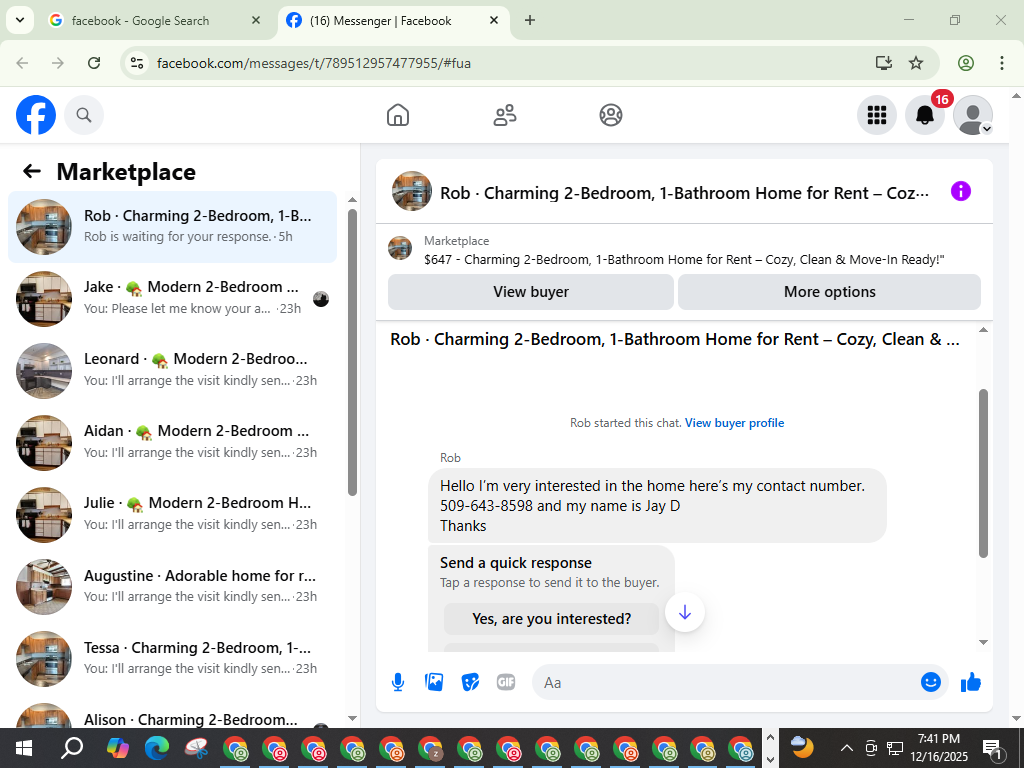Click Rob's listing thumbnail in chat header
Screen dimensions: 1024x768
[411, 191]
